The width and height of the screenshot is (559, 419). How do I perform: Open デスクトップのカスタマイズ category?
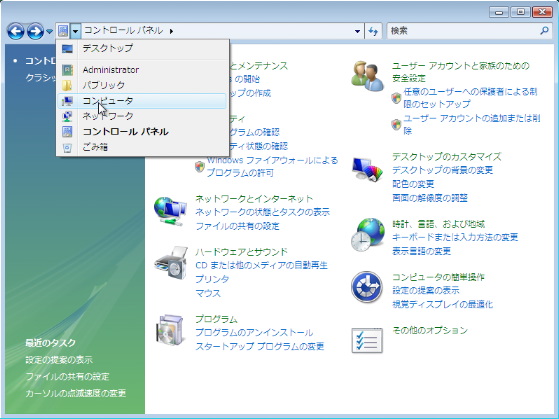[447, 157]
